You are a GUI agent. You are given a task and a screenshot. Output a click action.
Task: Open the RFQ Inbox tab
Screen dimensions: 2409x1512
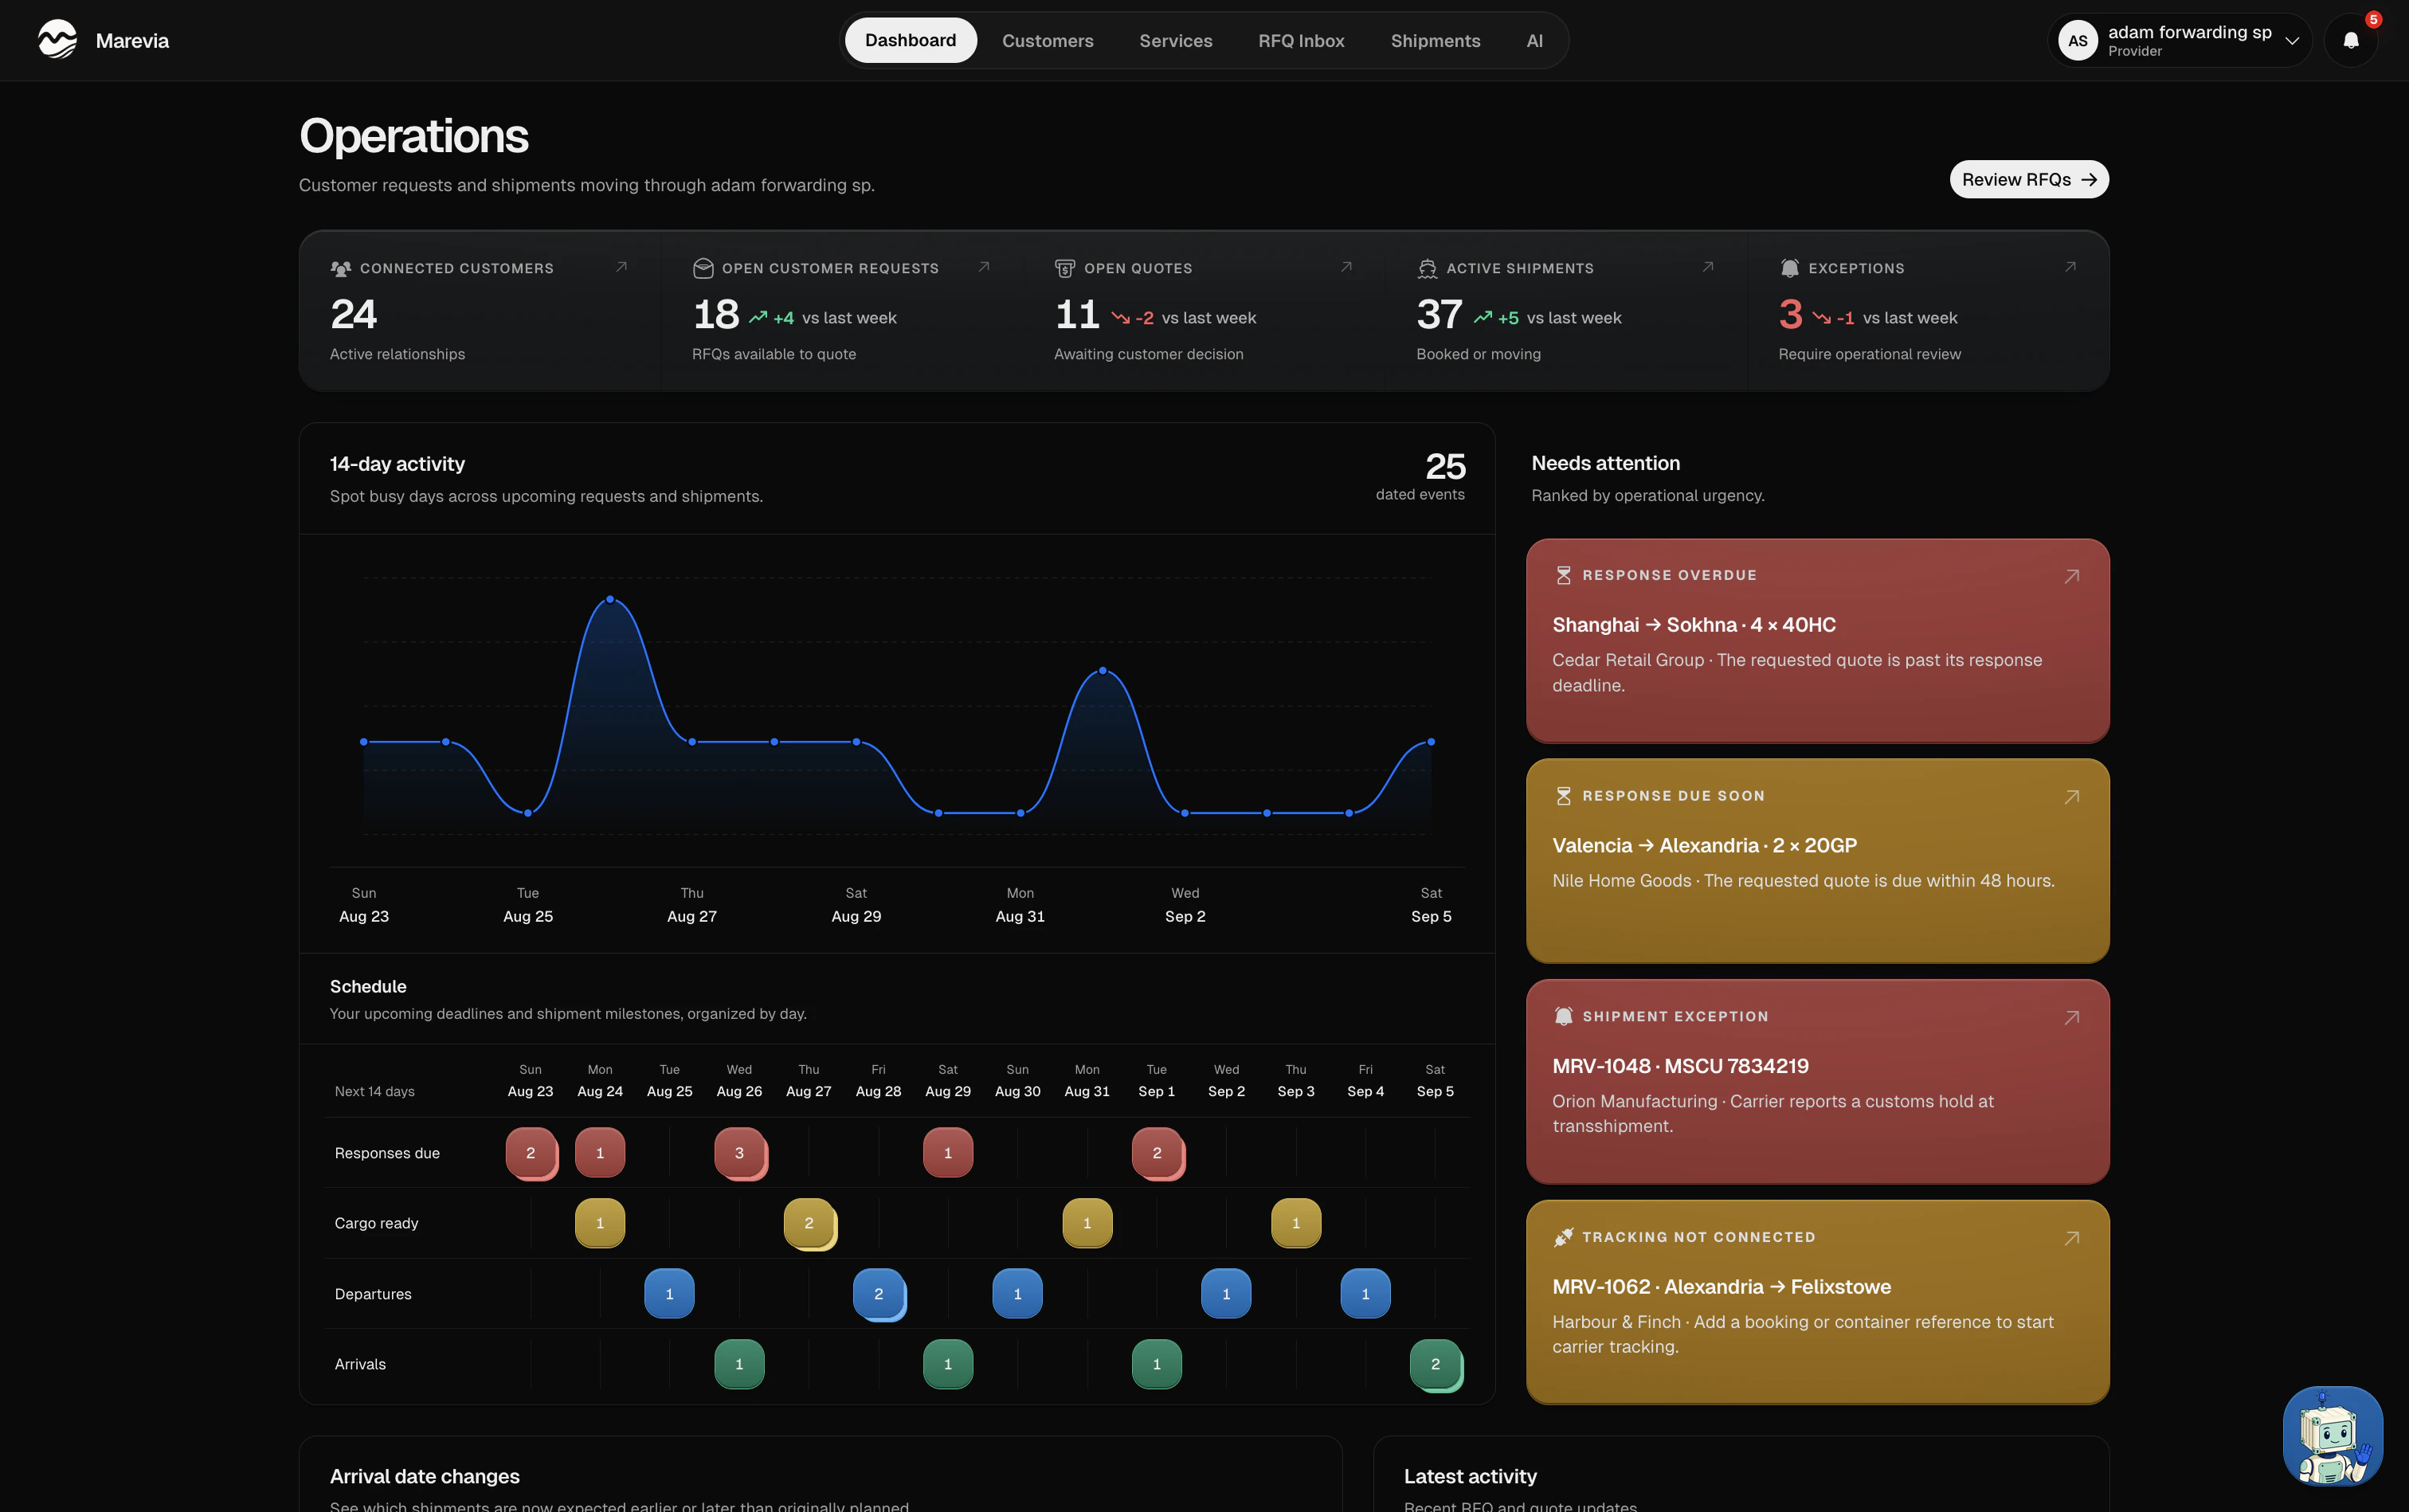[x=1301, y=40]
